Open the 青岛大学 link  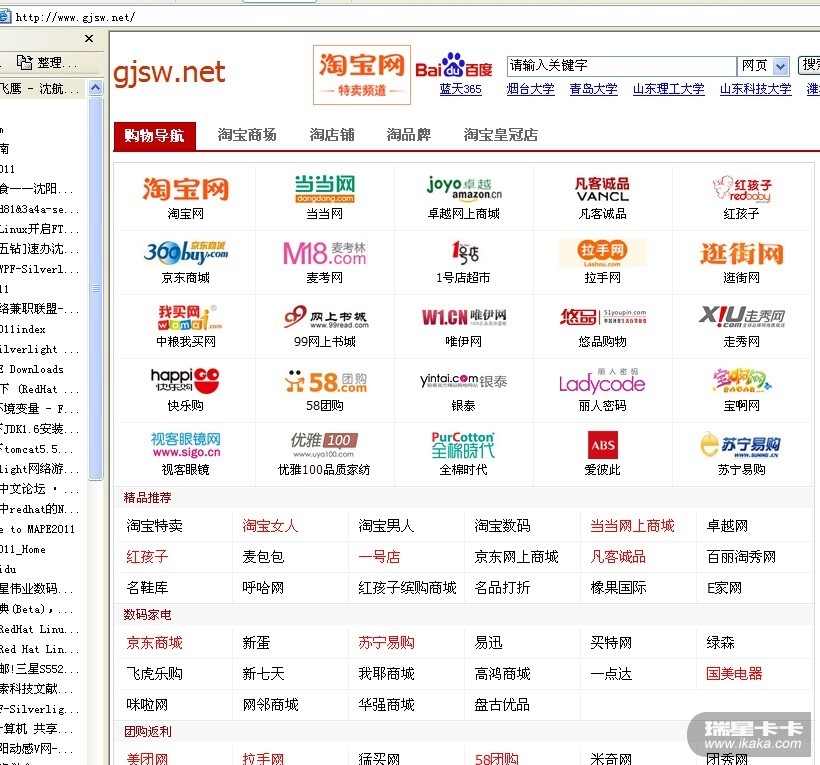[593, 89]
